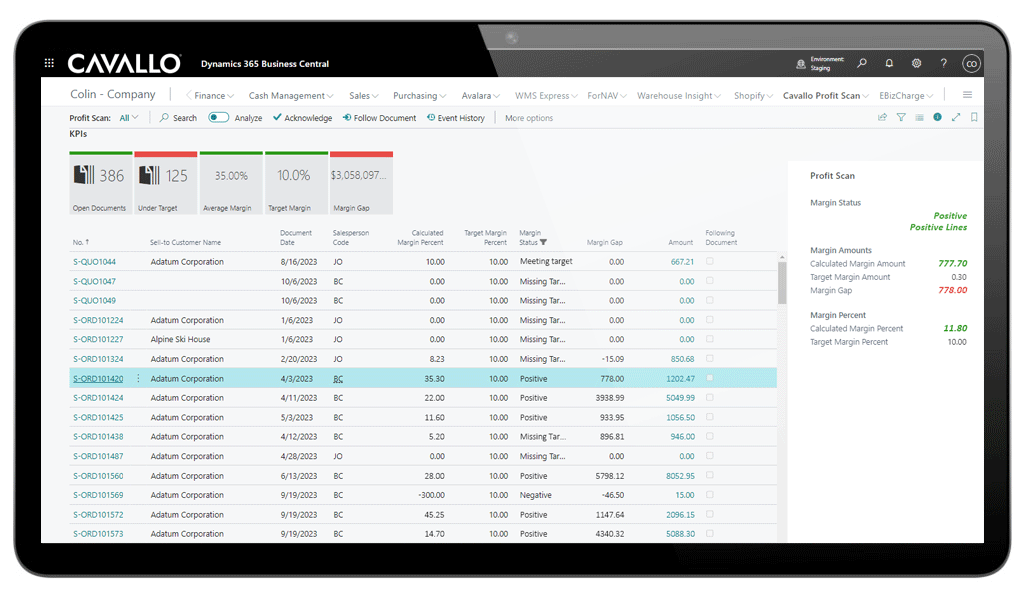Open the Under Target KPI tile

[166, 183]
